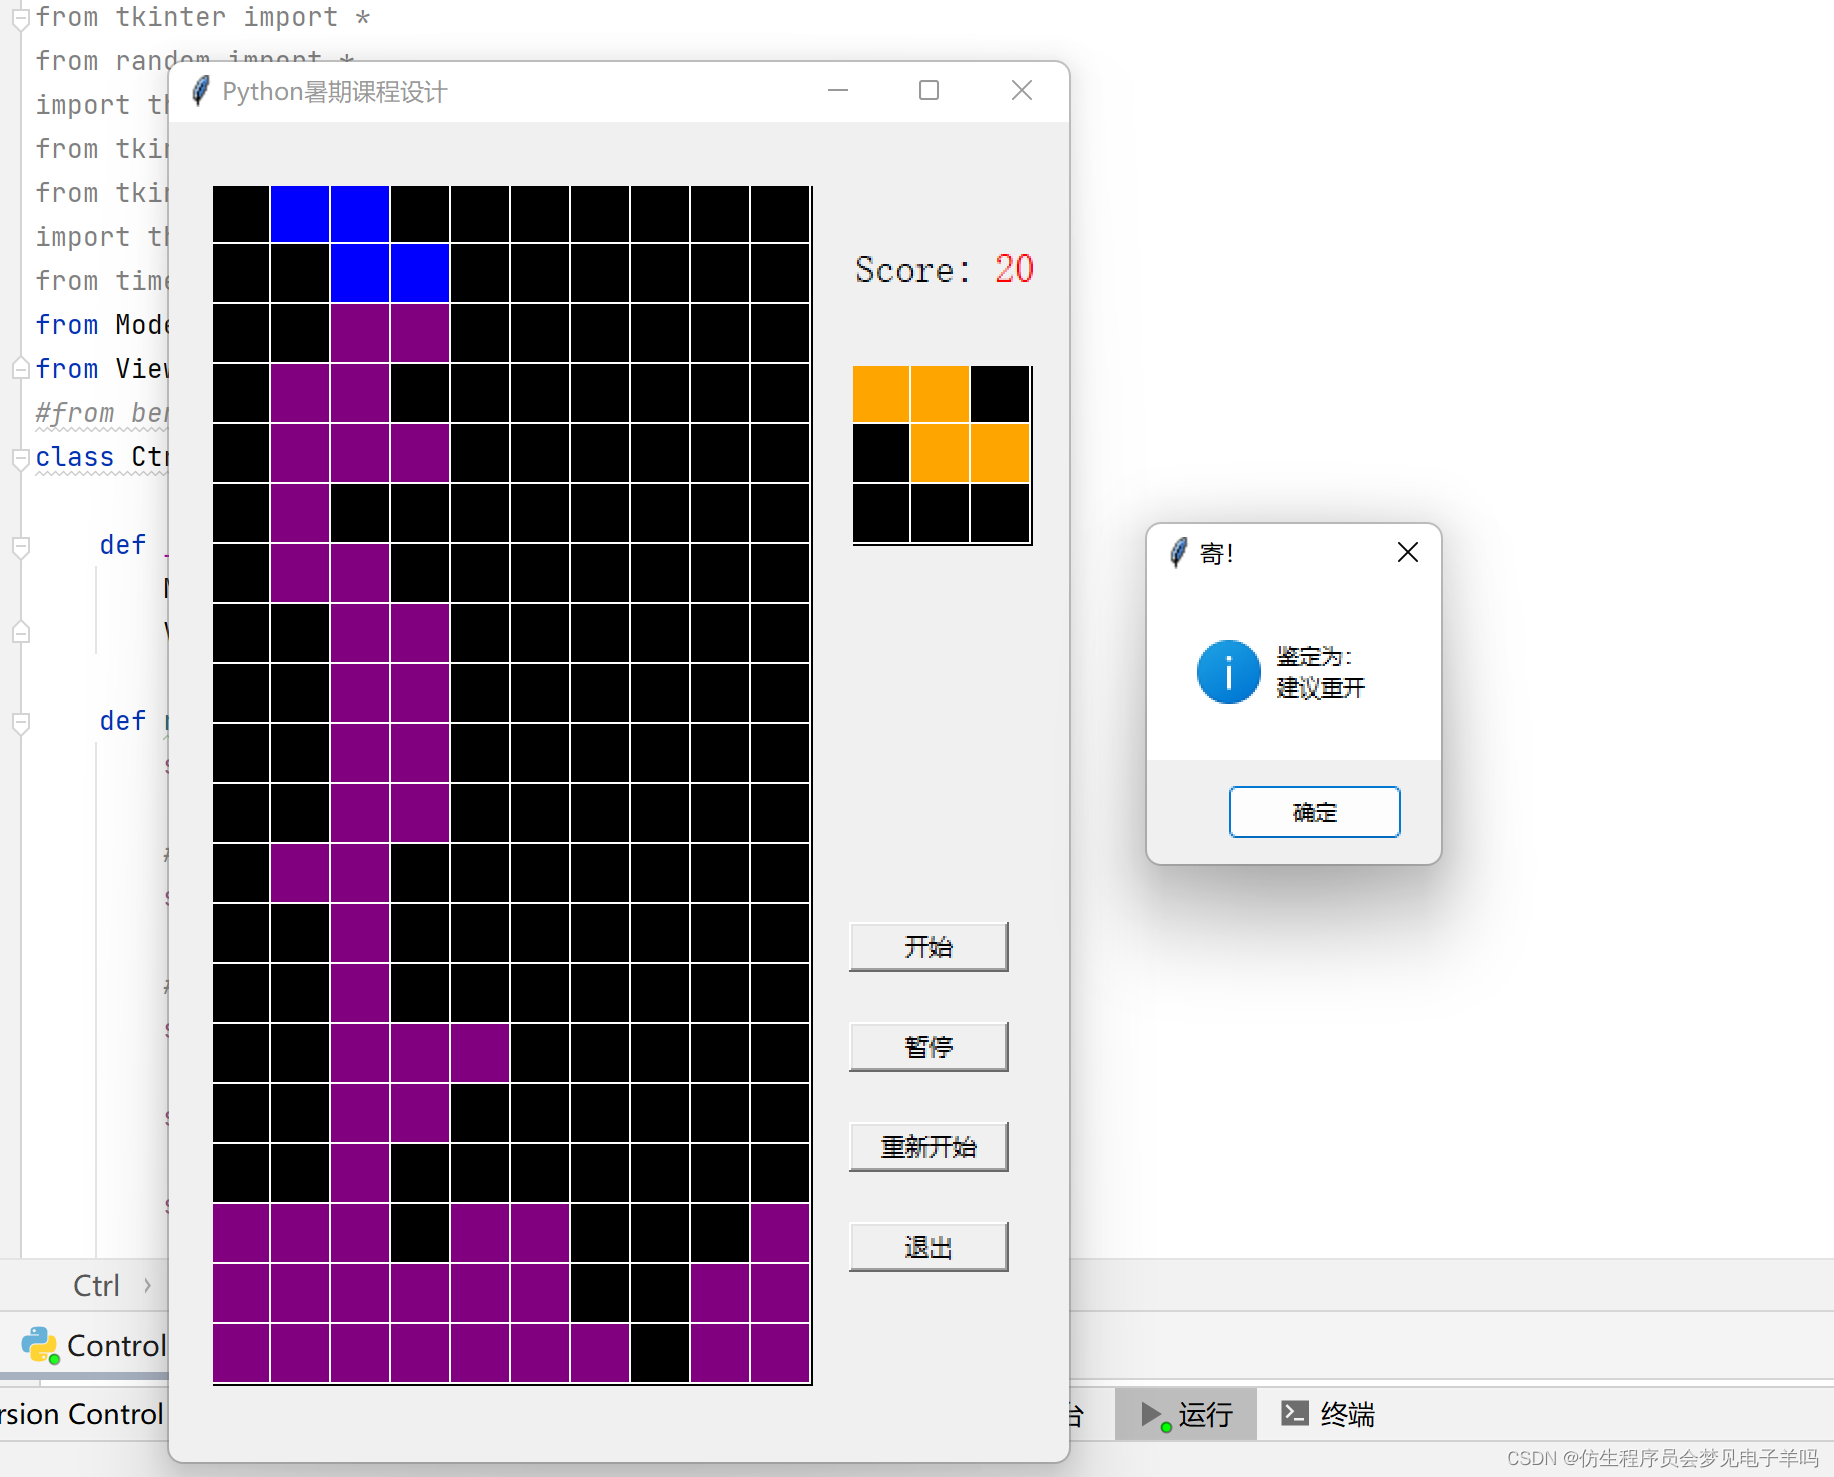Expand the Ctrl breadcrumb chevron
The image size is (1834, 1477).
[147, 1286]
